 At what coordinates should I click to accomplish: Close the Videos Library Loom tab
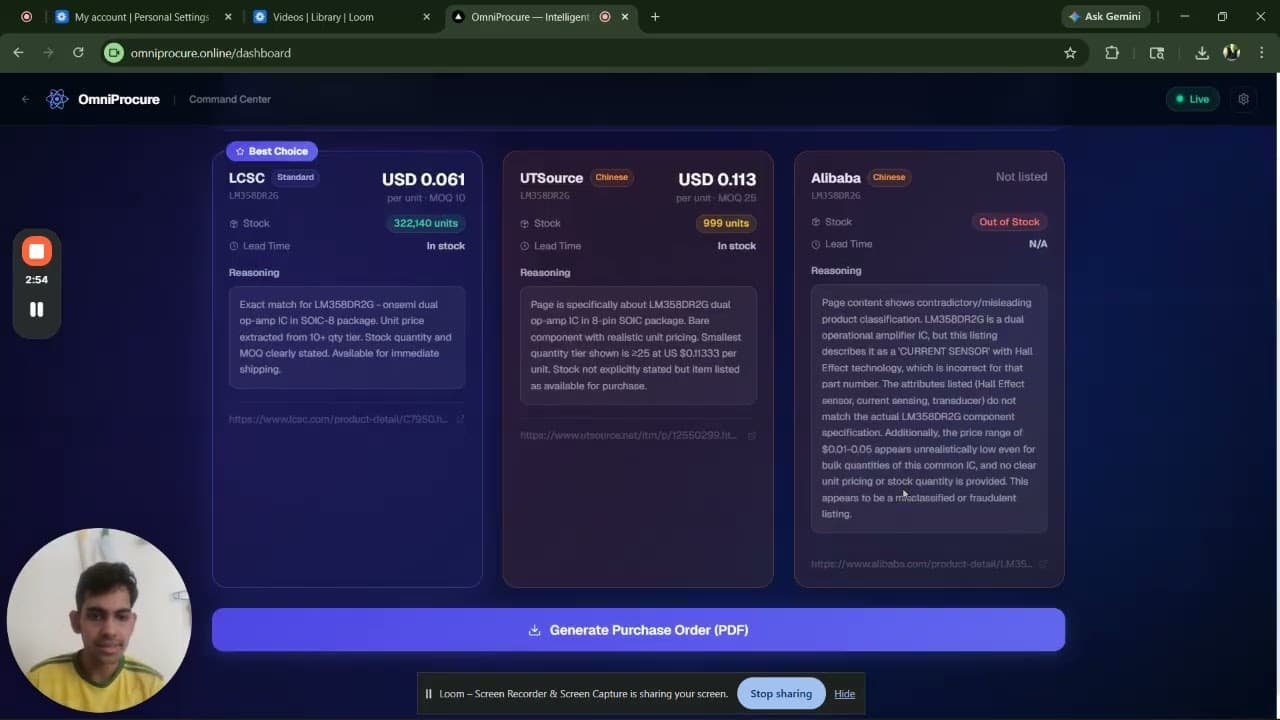coord(426,17)
